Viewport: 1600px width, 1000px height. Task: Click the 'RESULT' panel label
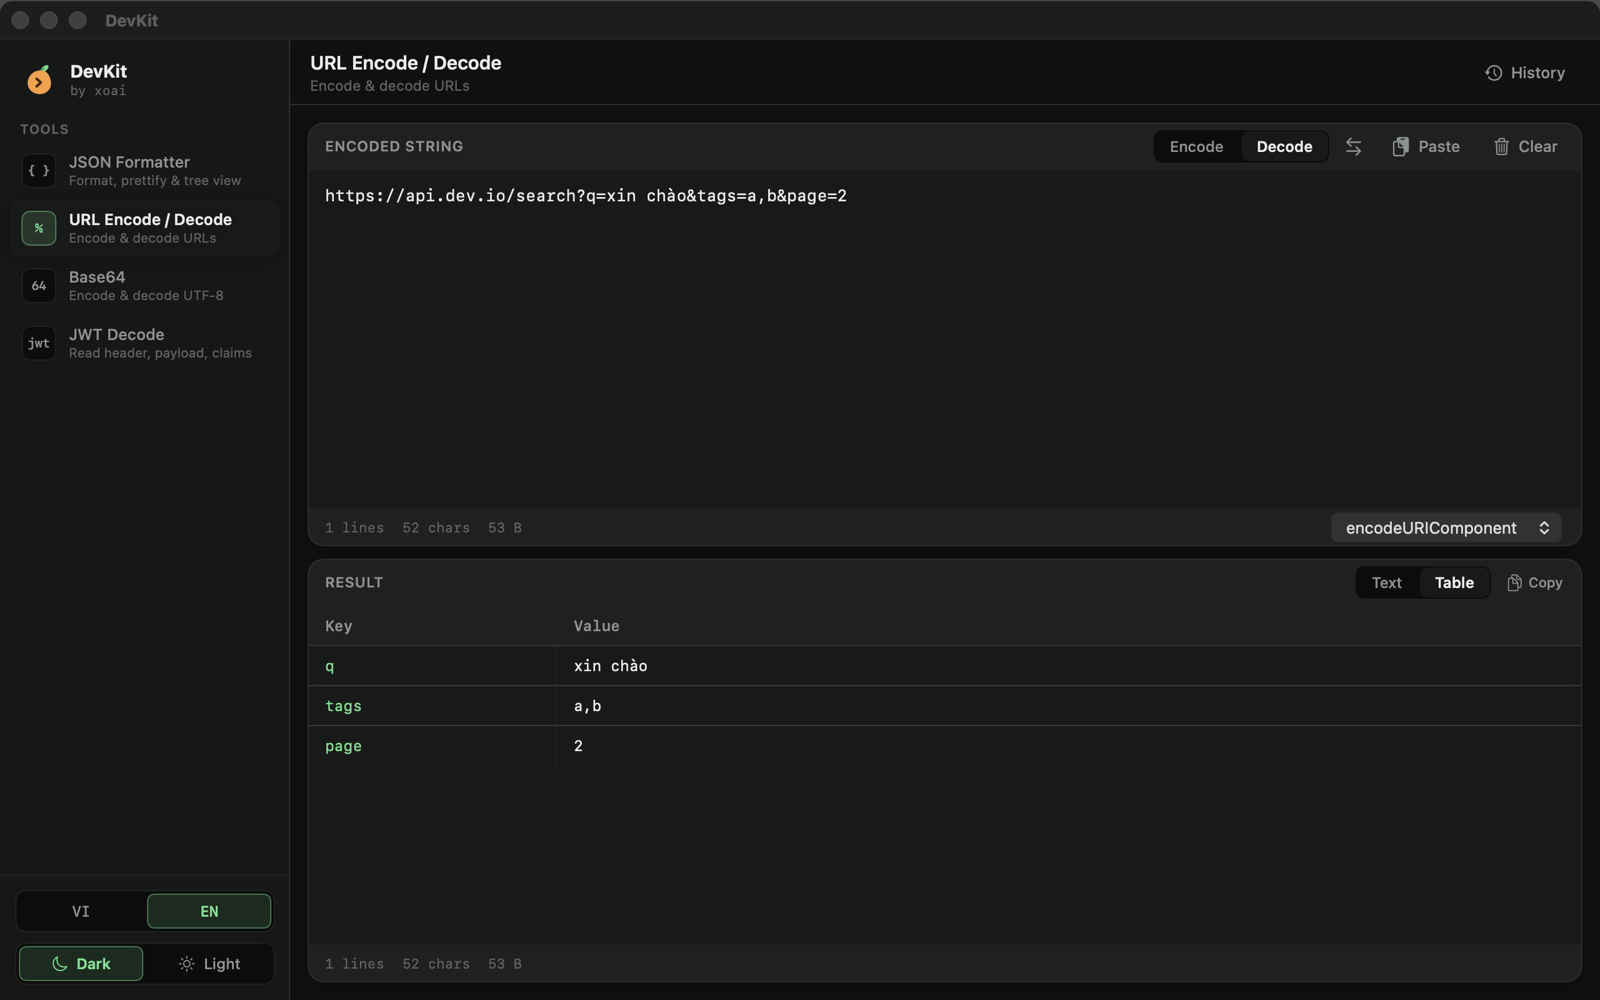click(354, 583)
